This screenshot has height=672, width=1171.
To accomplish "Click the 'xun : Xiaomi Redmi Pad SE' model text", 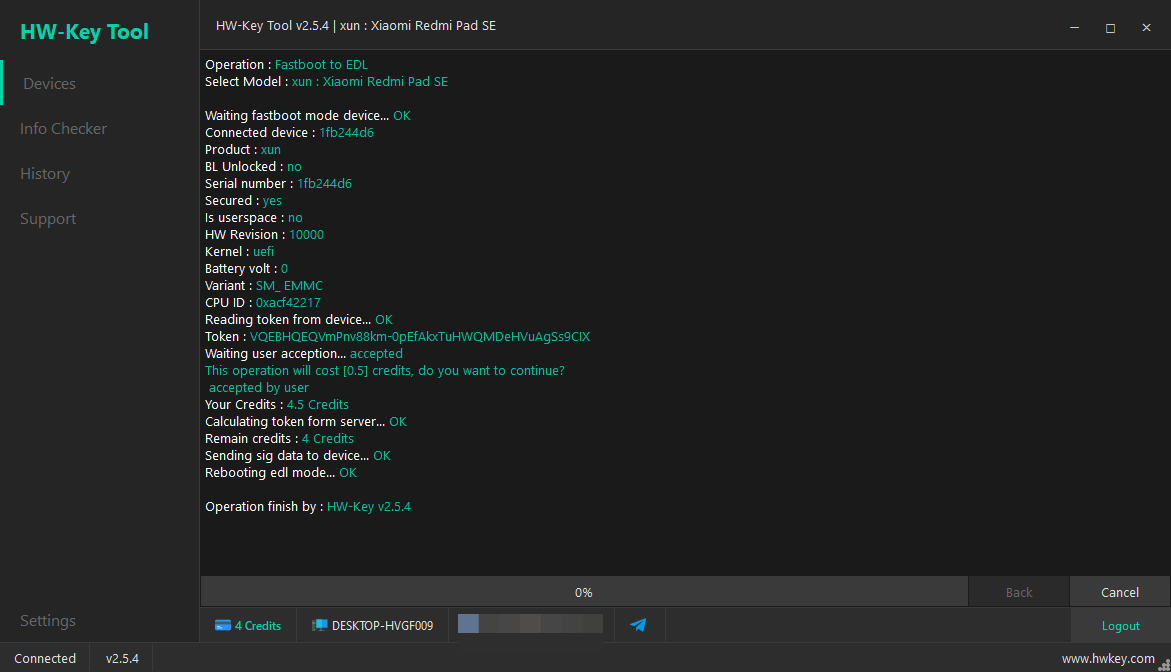I will point(370,82).
